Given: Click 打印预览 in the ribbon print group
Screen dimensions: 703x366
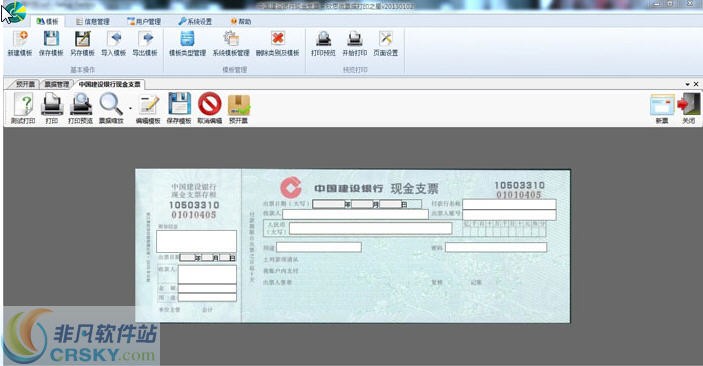Looking at the screenshot, I should coord(323,44).
